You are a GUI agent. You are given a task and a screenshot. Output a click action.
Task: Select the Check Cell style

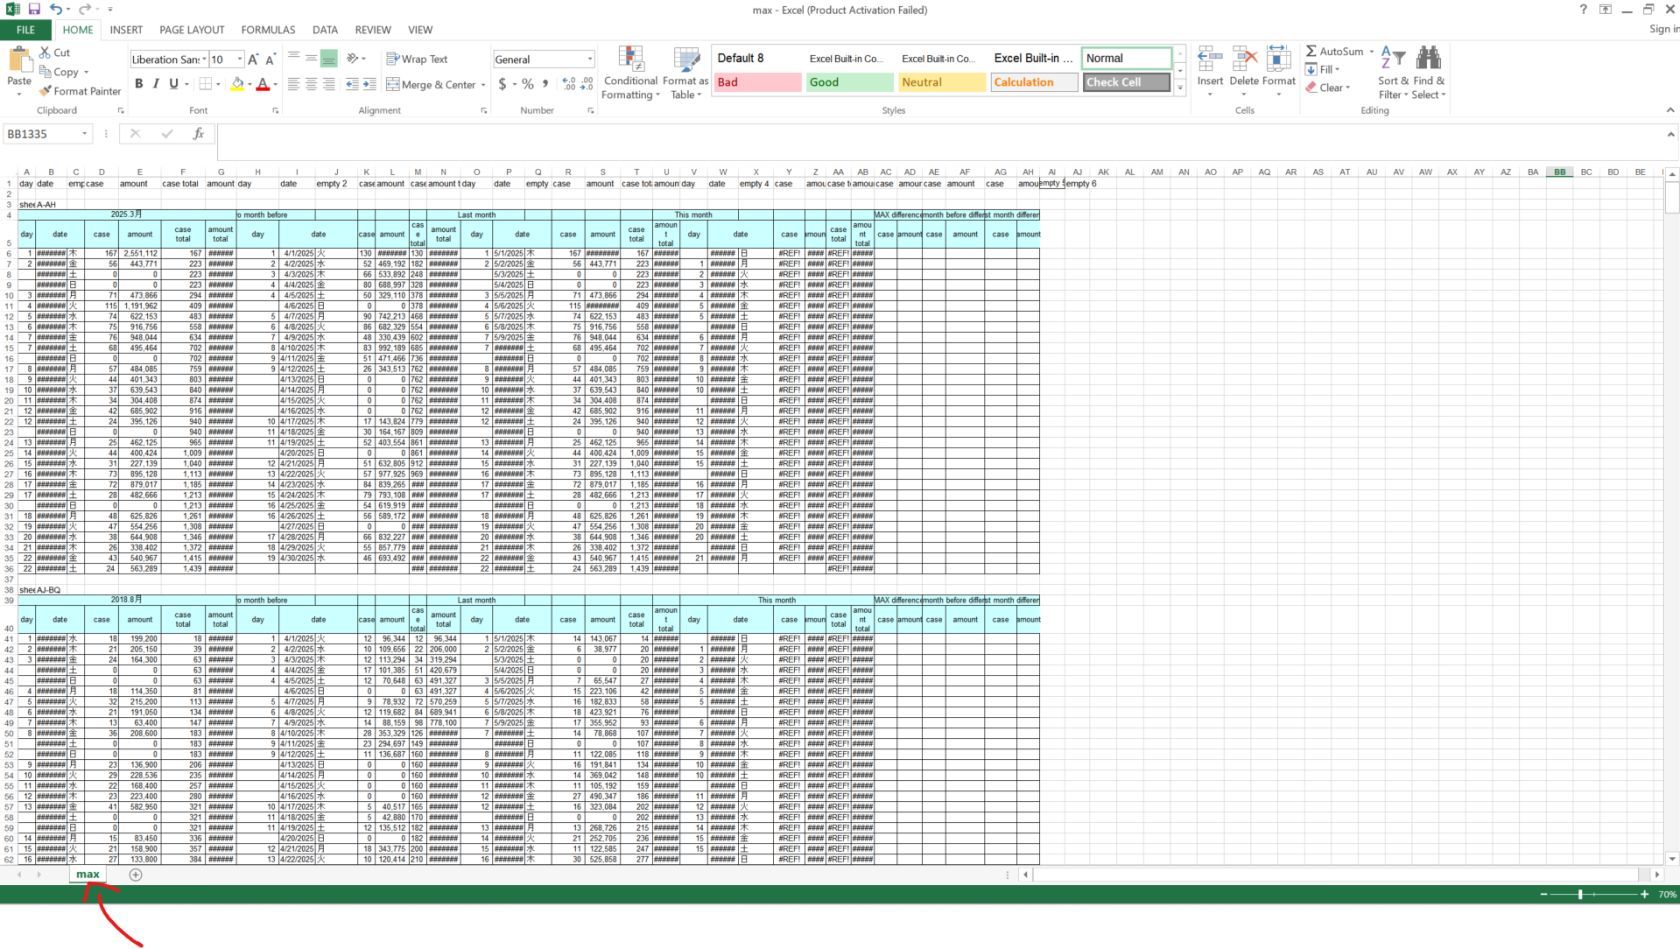pyautogui.click(x=1127, y=82)
